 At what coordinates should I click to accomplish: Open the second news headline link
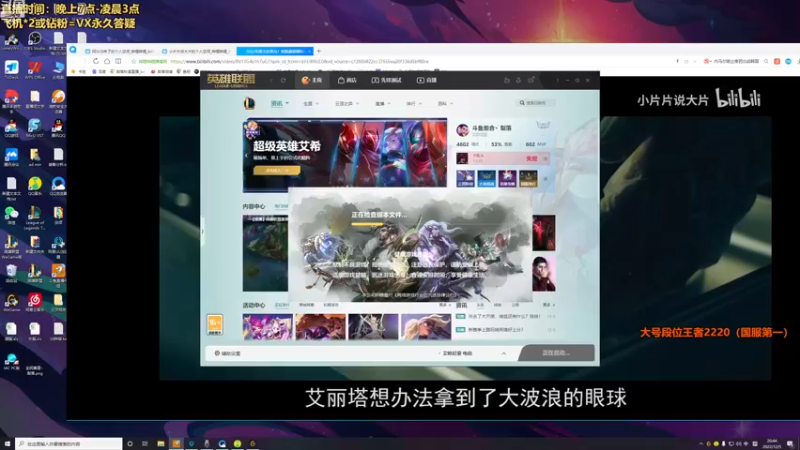[x=495, y=330]
